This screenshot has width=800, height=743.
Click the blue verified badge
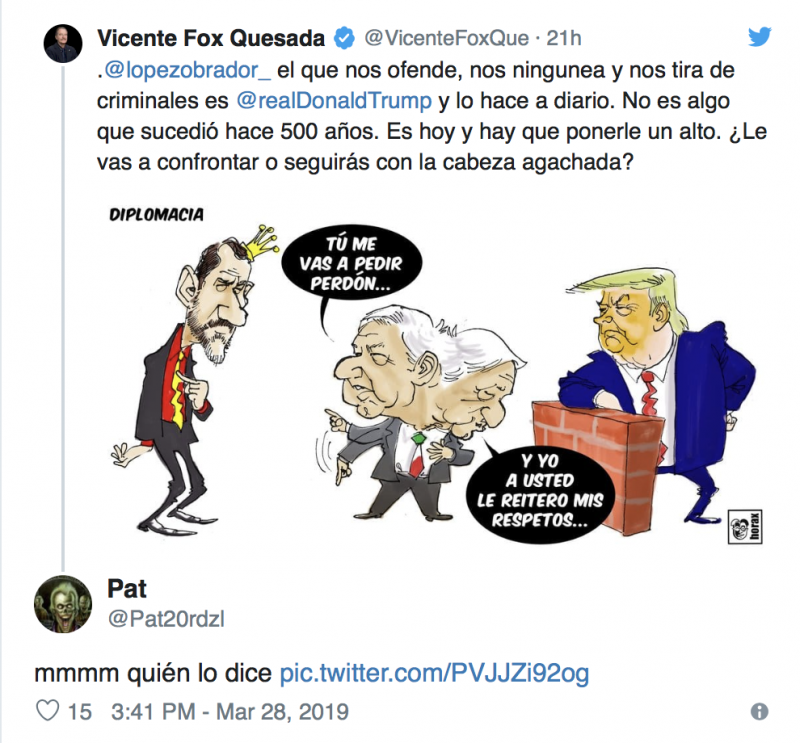coord(344,38)
